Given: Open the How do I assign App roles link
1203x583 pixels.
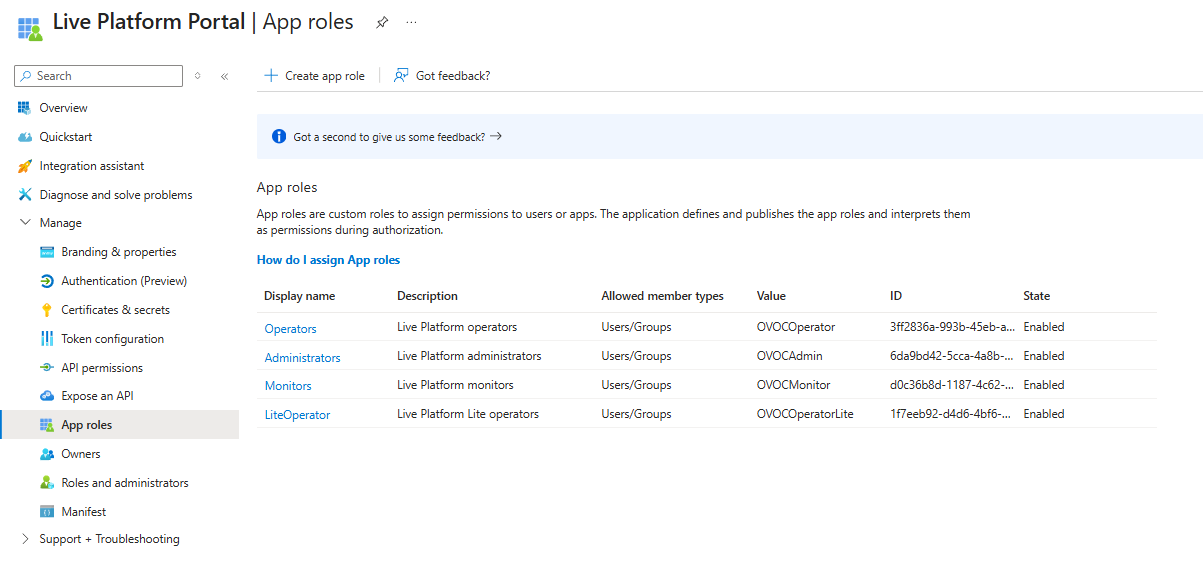Looking at the screenshot, I should (x=328, y=260).
